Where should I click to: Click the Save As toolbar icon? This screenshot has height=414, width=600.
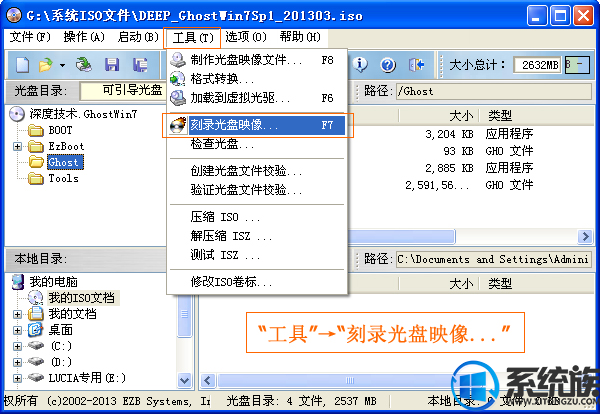[140, 65]
